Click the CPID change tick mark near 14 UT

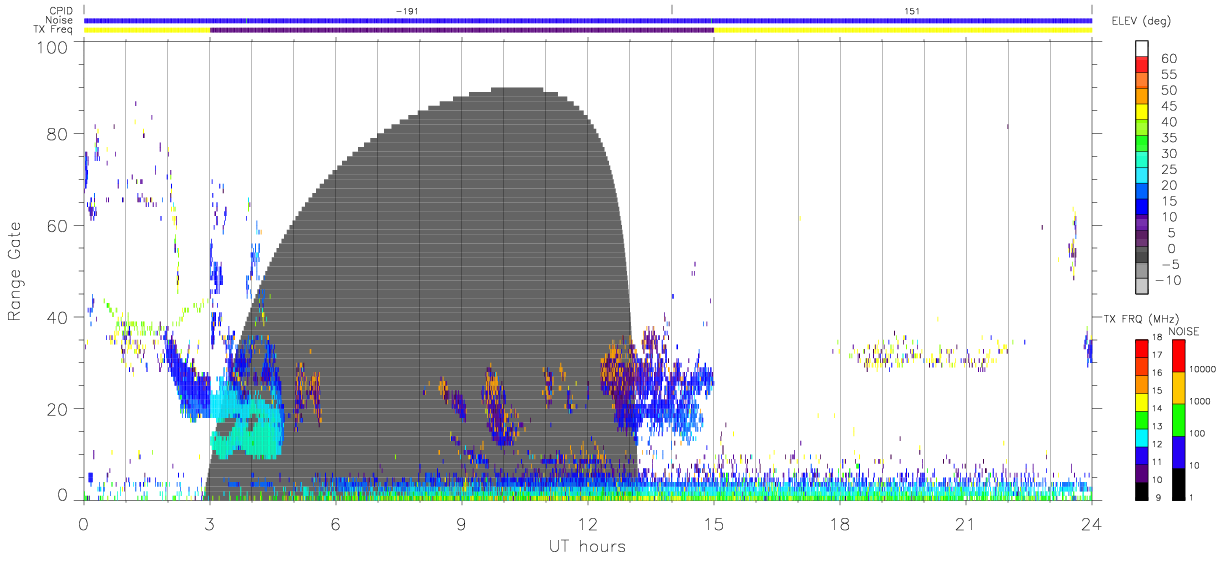tap(672, 10)
